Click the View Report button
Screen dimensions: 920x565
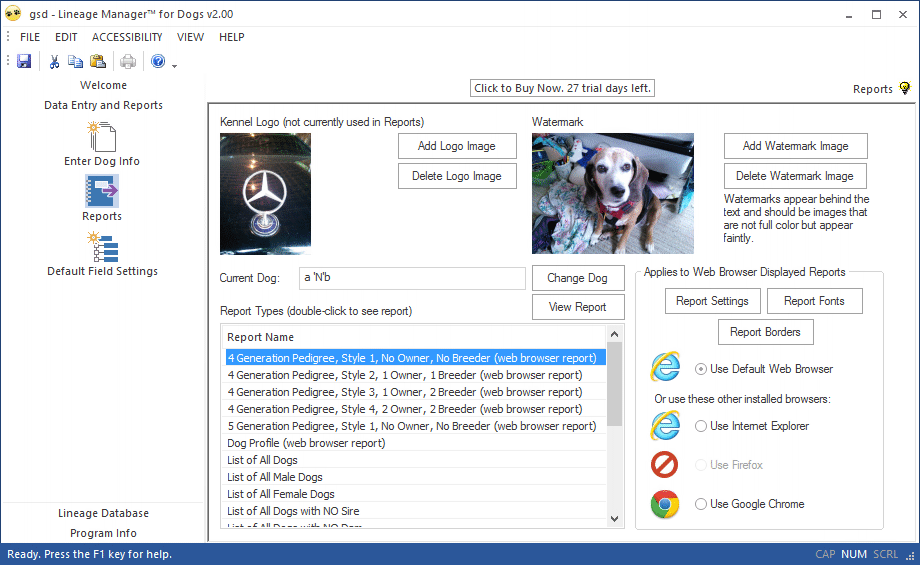coord(578,307)
